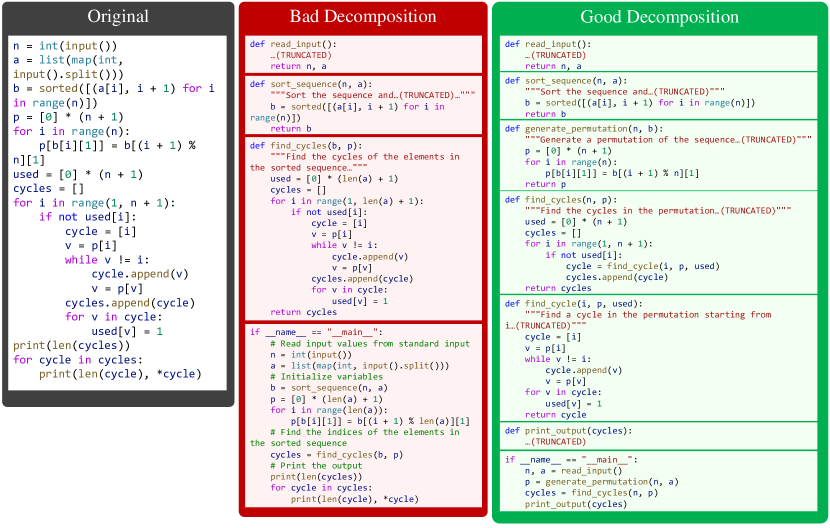Click "cycles = find_cycles(n, p)" line

coord(591,493)
